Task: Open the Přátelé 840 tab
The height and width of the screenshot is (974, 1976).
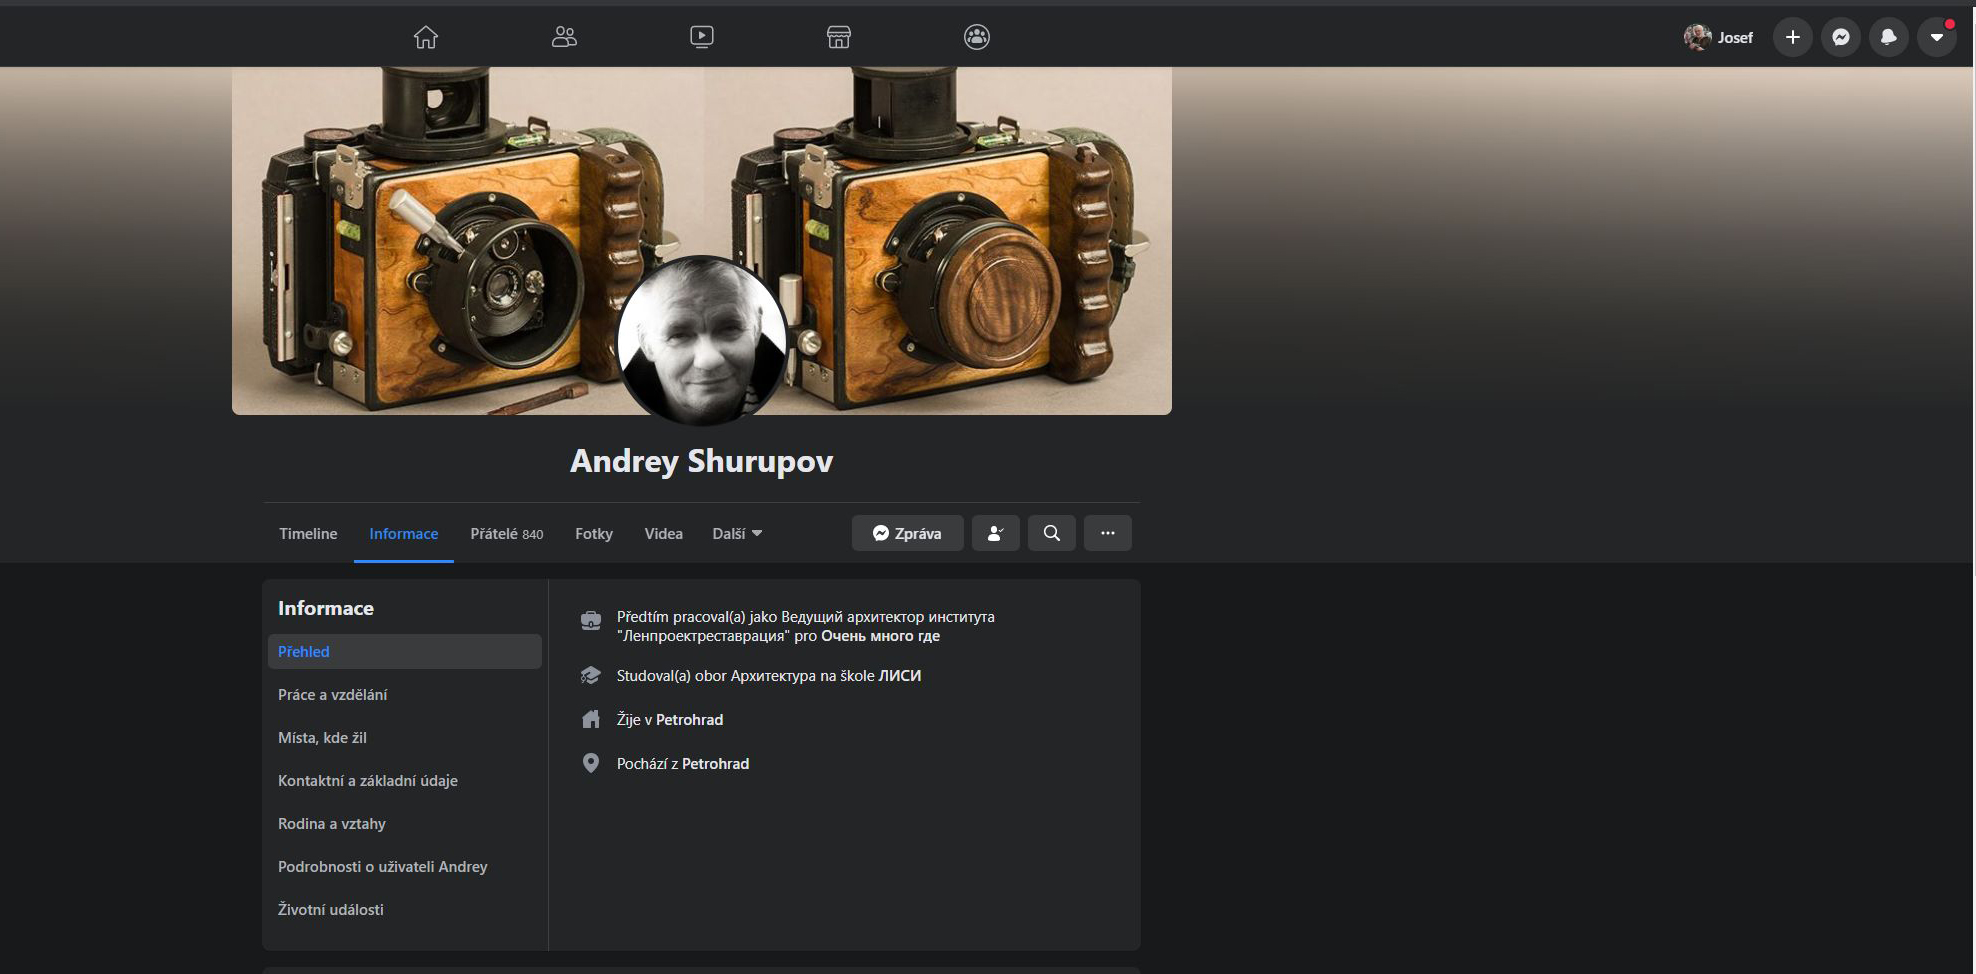Action: click(x=507, y=533)
